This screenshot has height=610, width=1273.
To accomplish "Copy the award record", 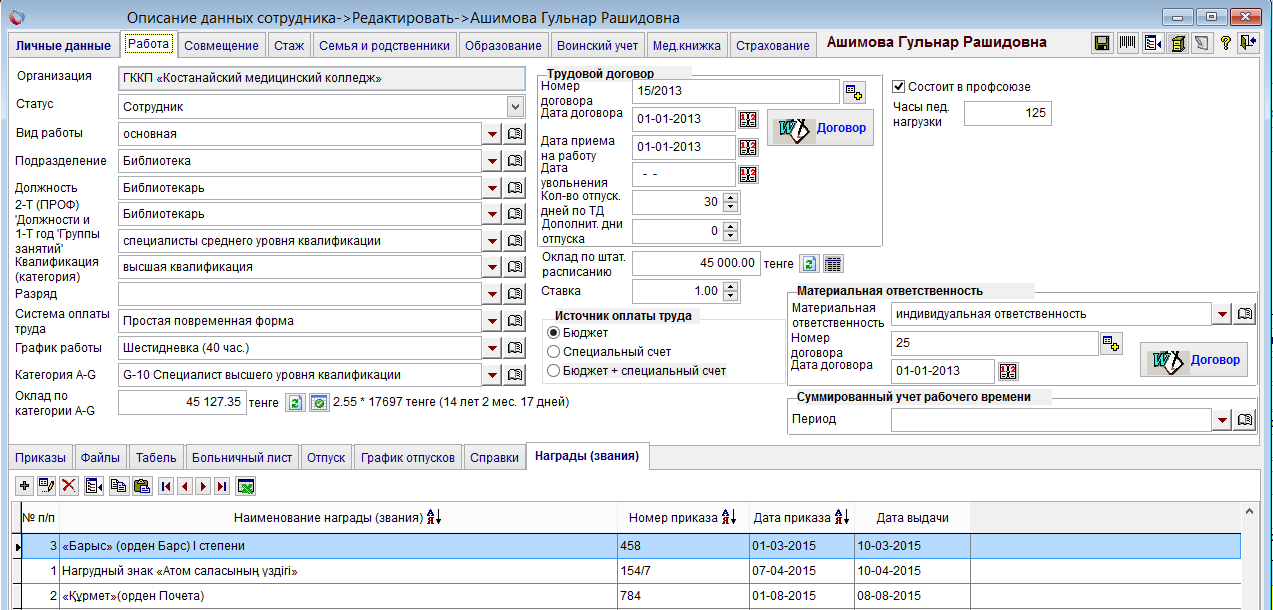I will coord(118,486).
